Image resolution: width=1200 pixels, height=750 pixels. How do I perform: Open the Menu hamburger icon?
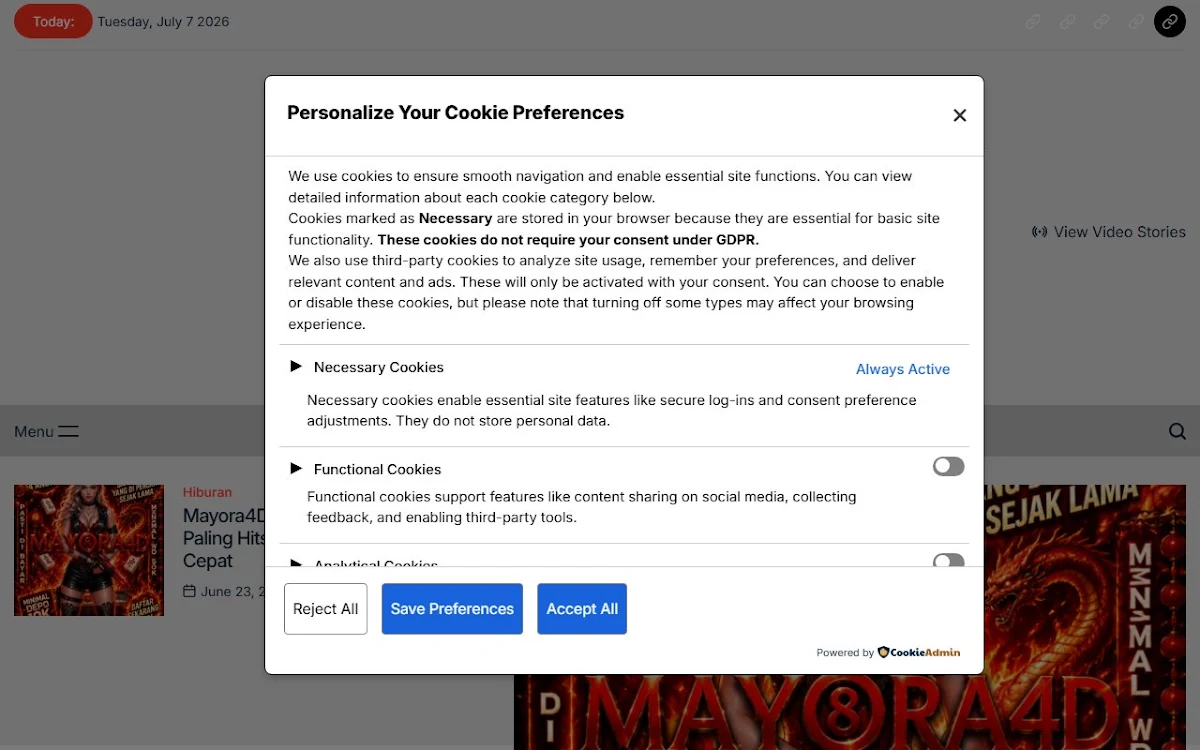[68, 432]
